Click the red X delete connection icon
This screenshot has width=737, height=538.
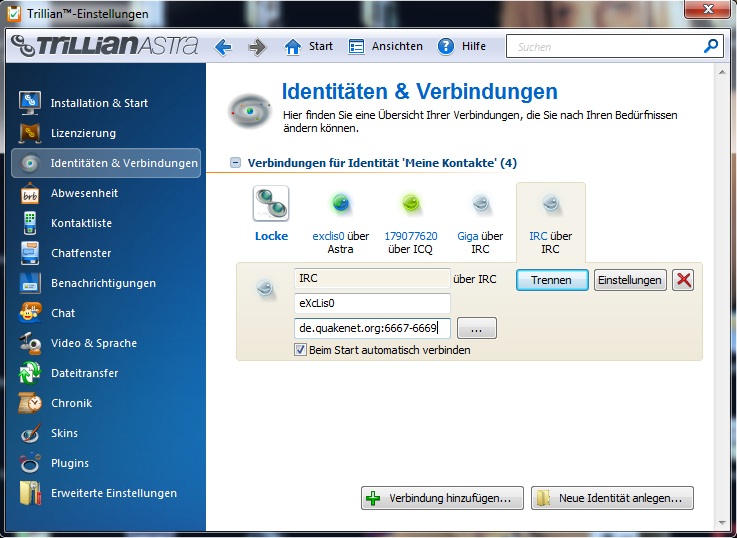click(x=683, y=280)
